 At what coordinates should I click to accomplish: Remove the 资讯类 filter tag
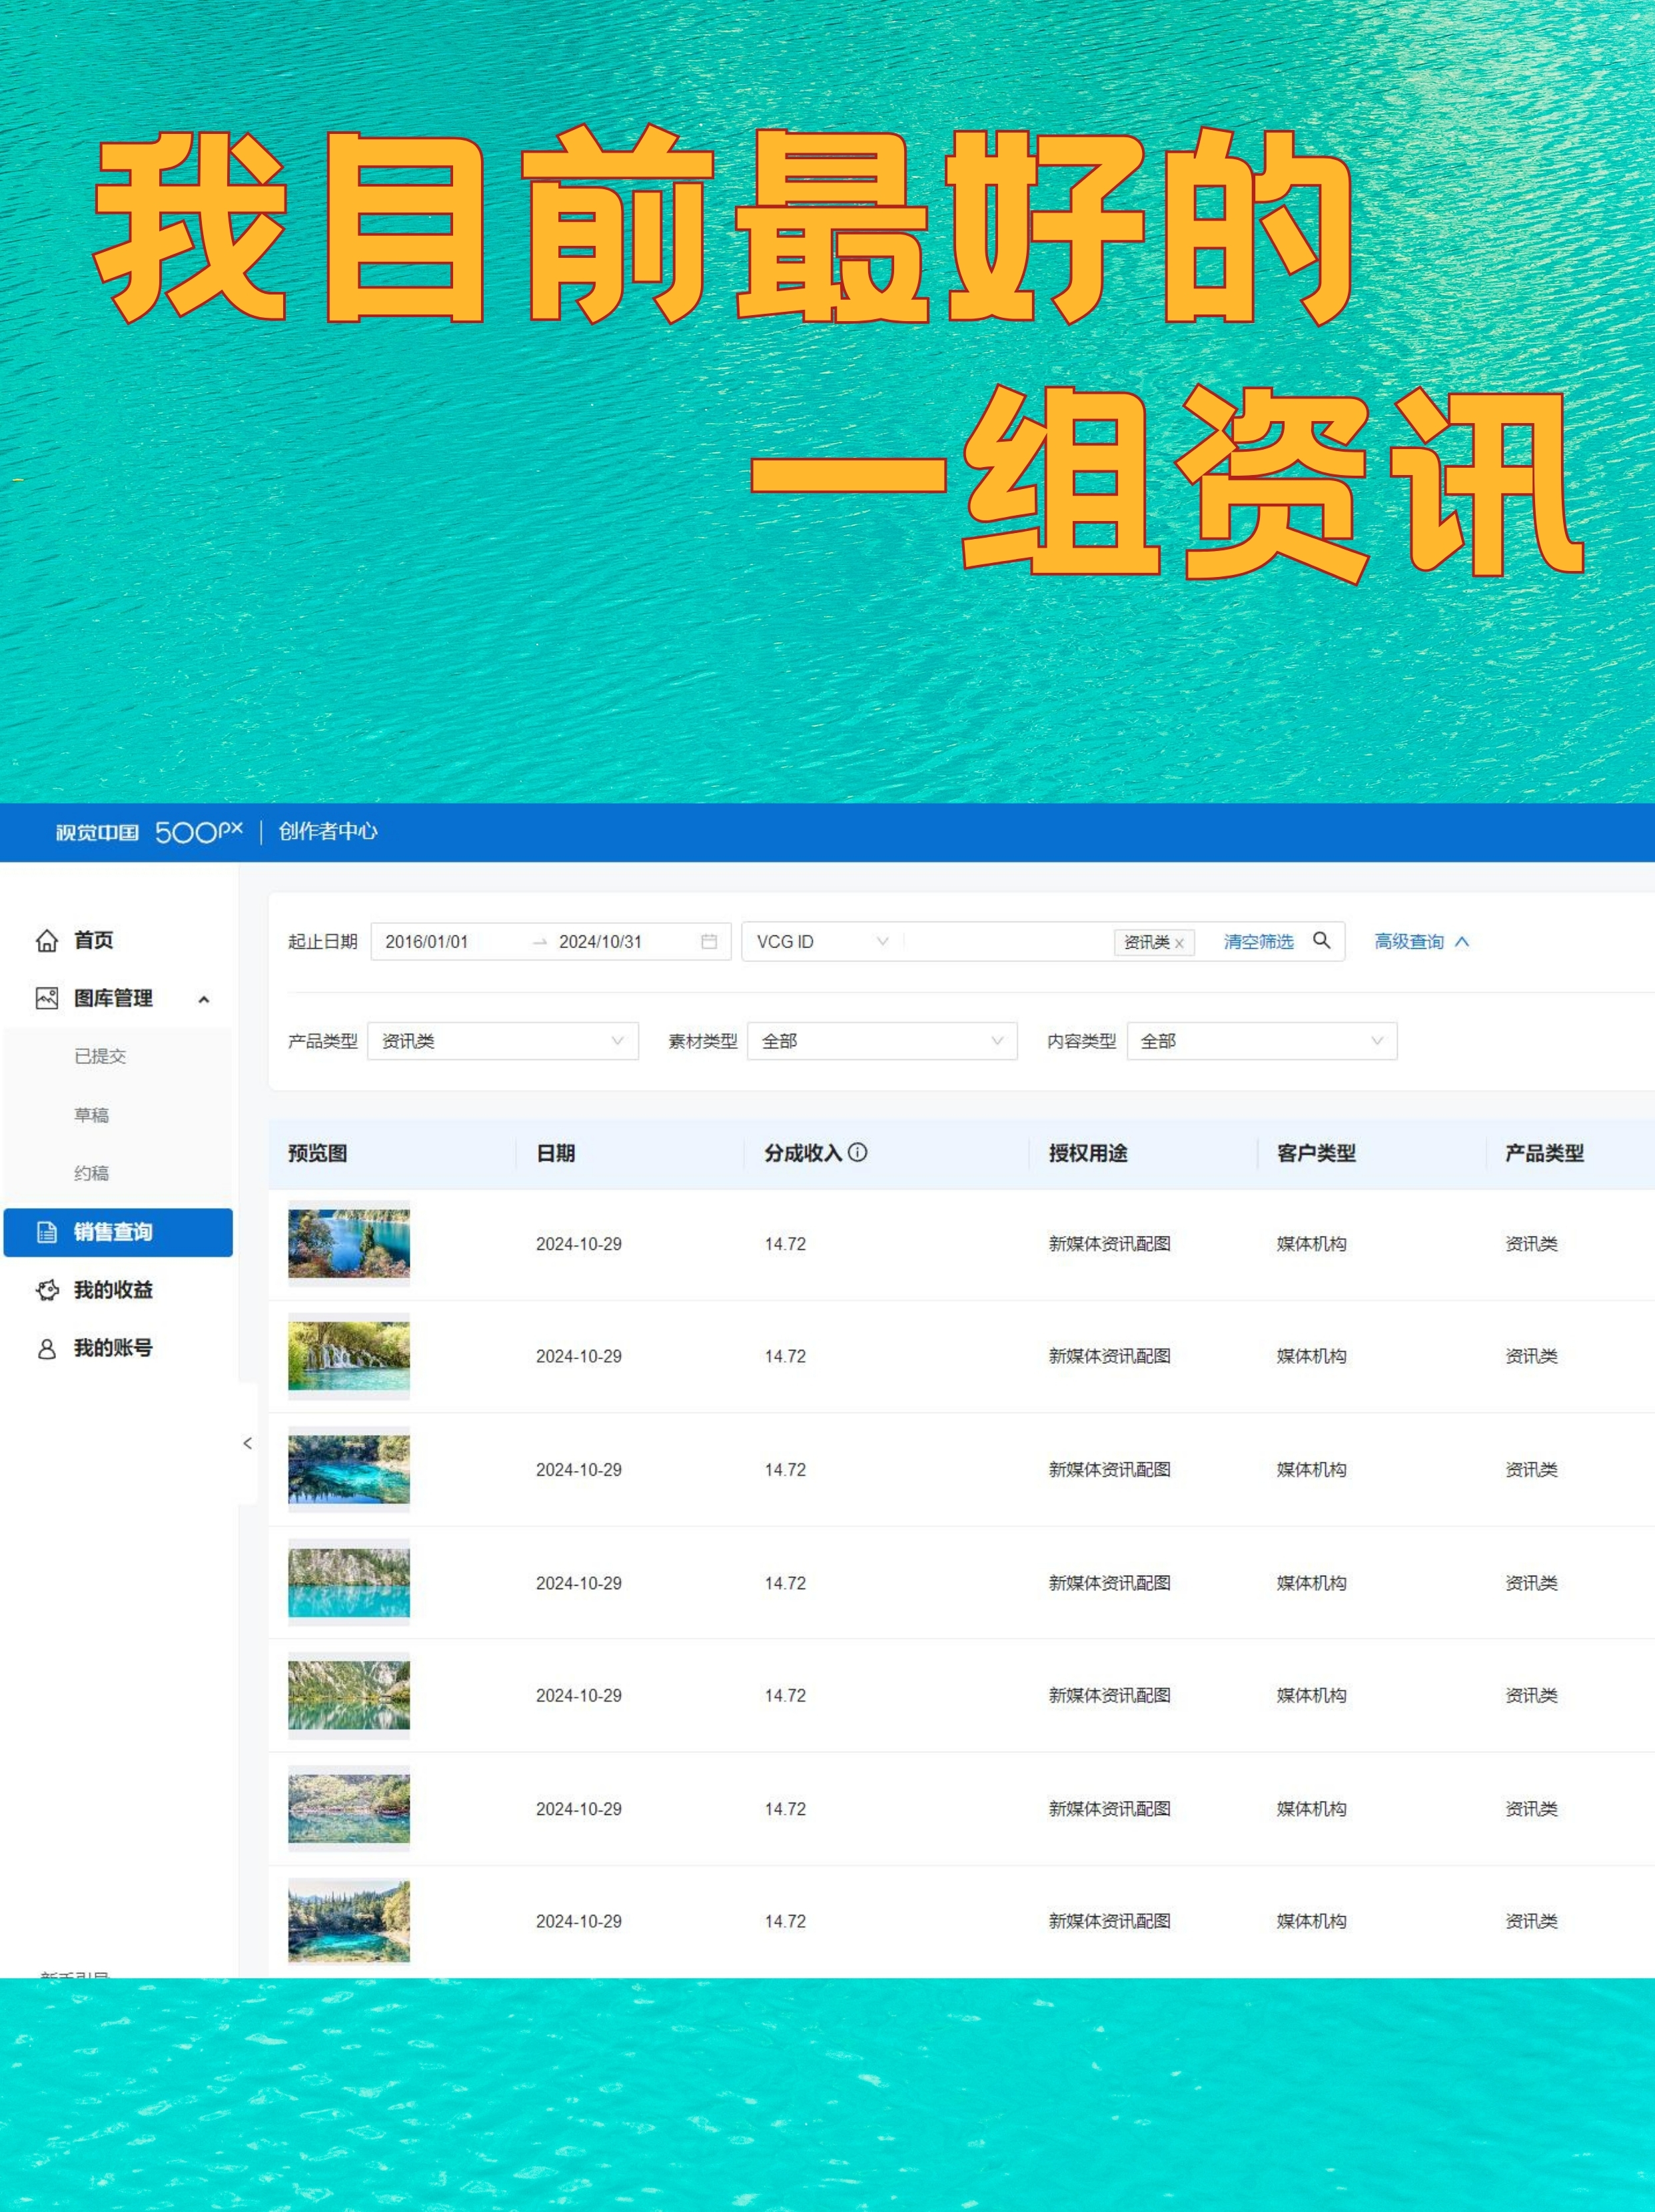(x=1179, y=943)
